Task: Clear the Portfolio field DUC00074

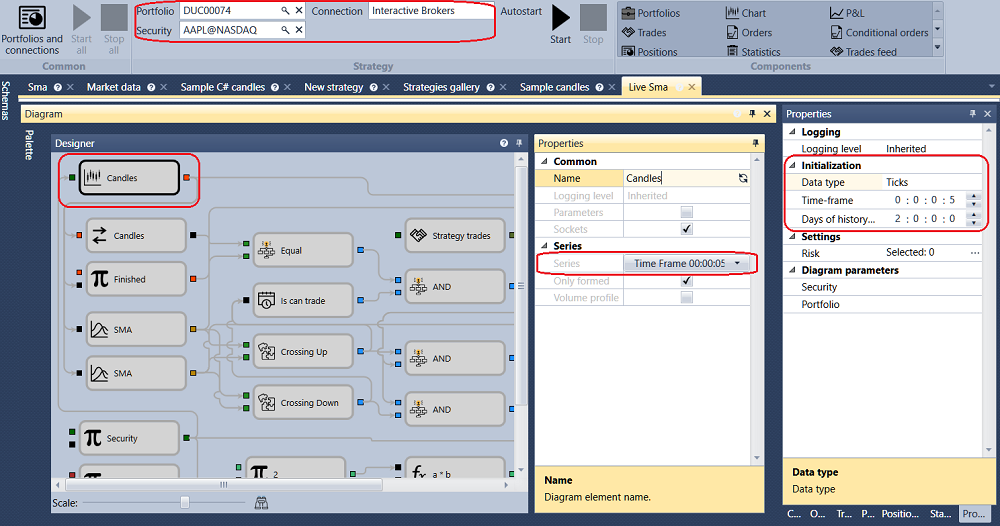Action: [x=298, y=11]
